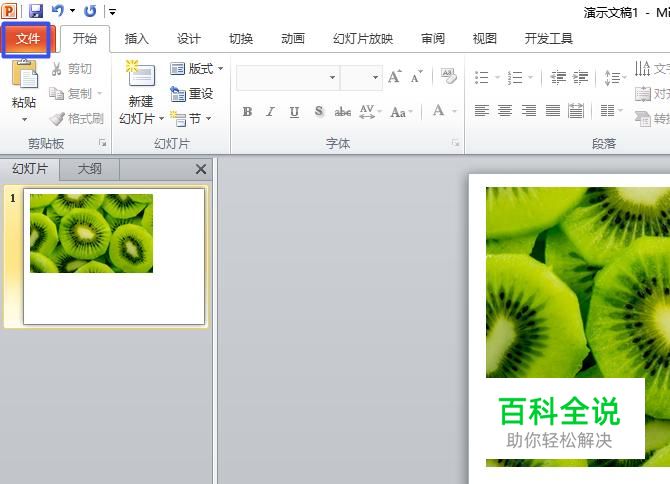Viewport: 670px width, 484px height.
Task: Justify text alignment
Action: 552,111
